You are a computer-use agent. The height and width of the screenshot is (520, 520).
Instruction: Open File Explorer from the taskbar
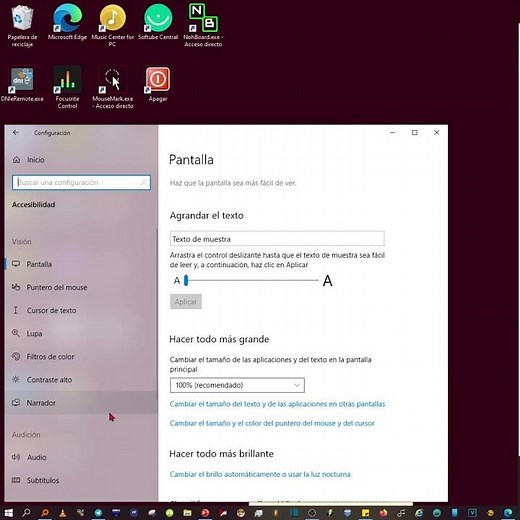point(187,513)
